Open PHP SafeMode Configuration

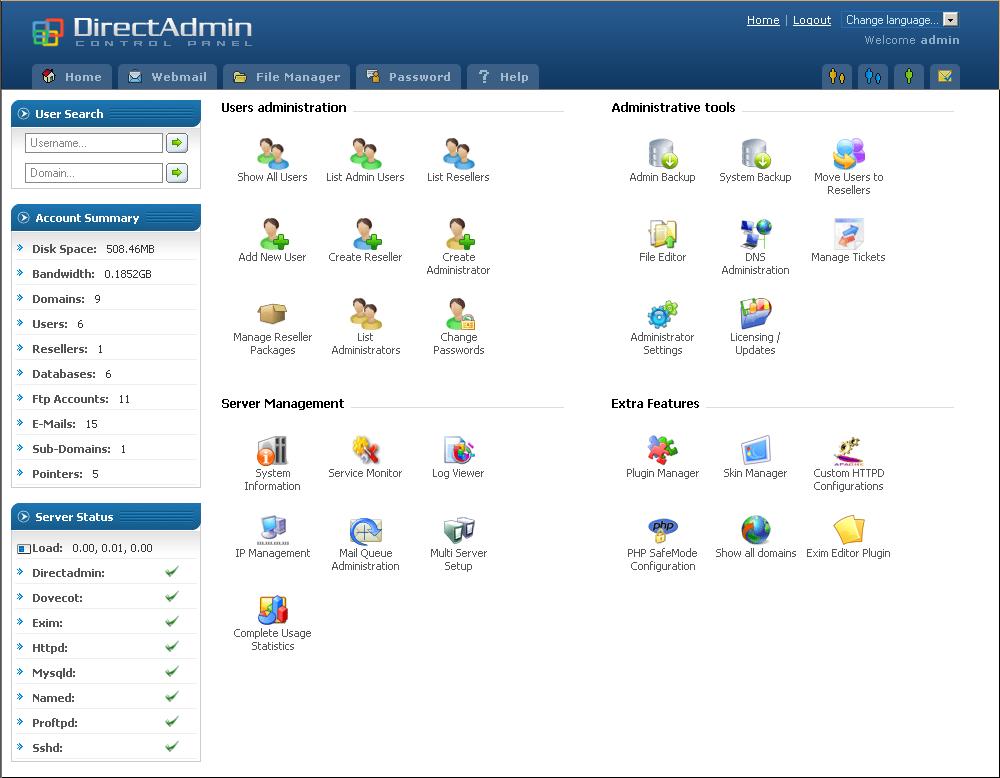[662, 531]
